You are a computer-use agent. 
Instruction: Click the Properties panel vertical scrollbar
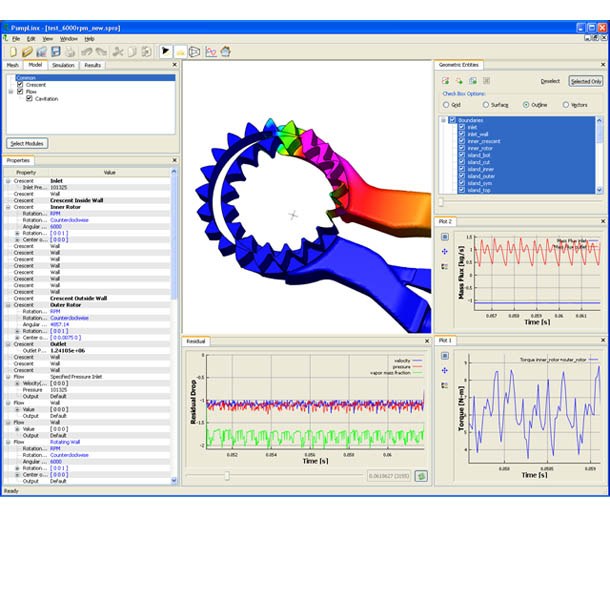pyautogui.click(x=174, y=236)
